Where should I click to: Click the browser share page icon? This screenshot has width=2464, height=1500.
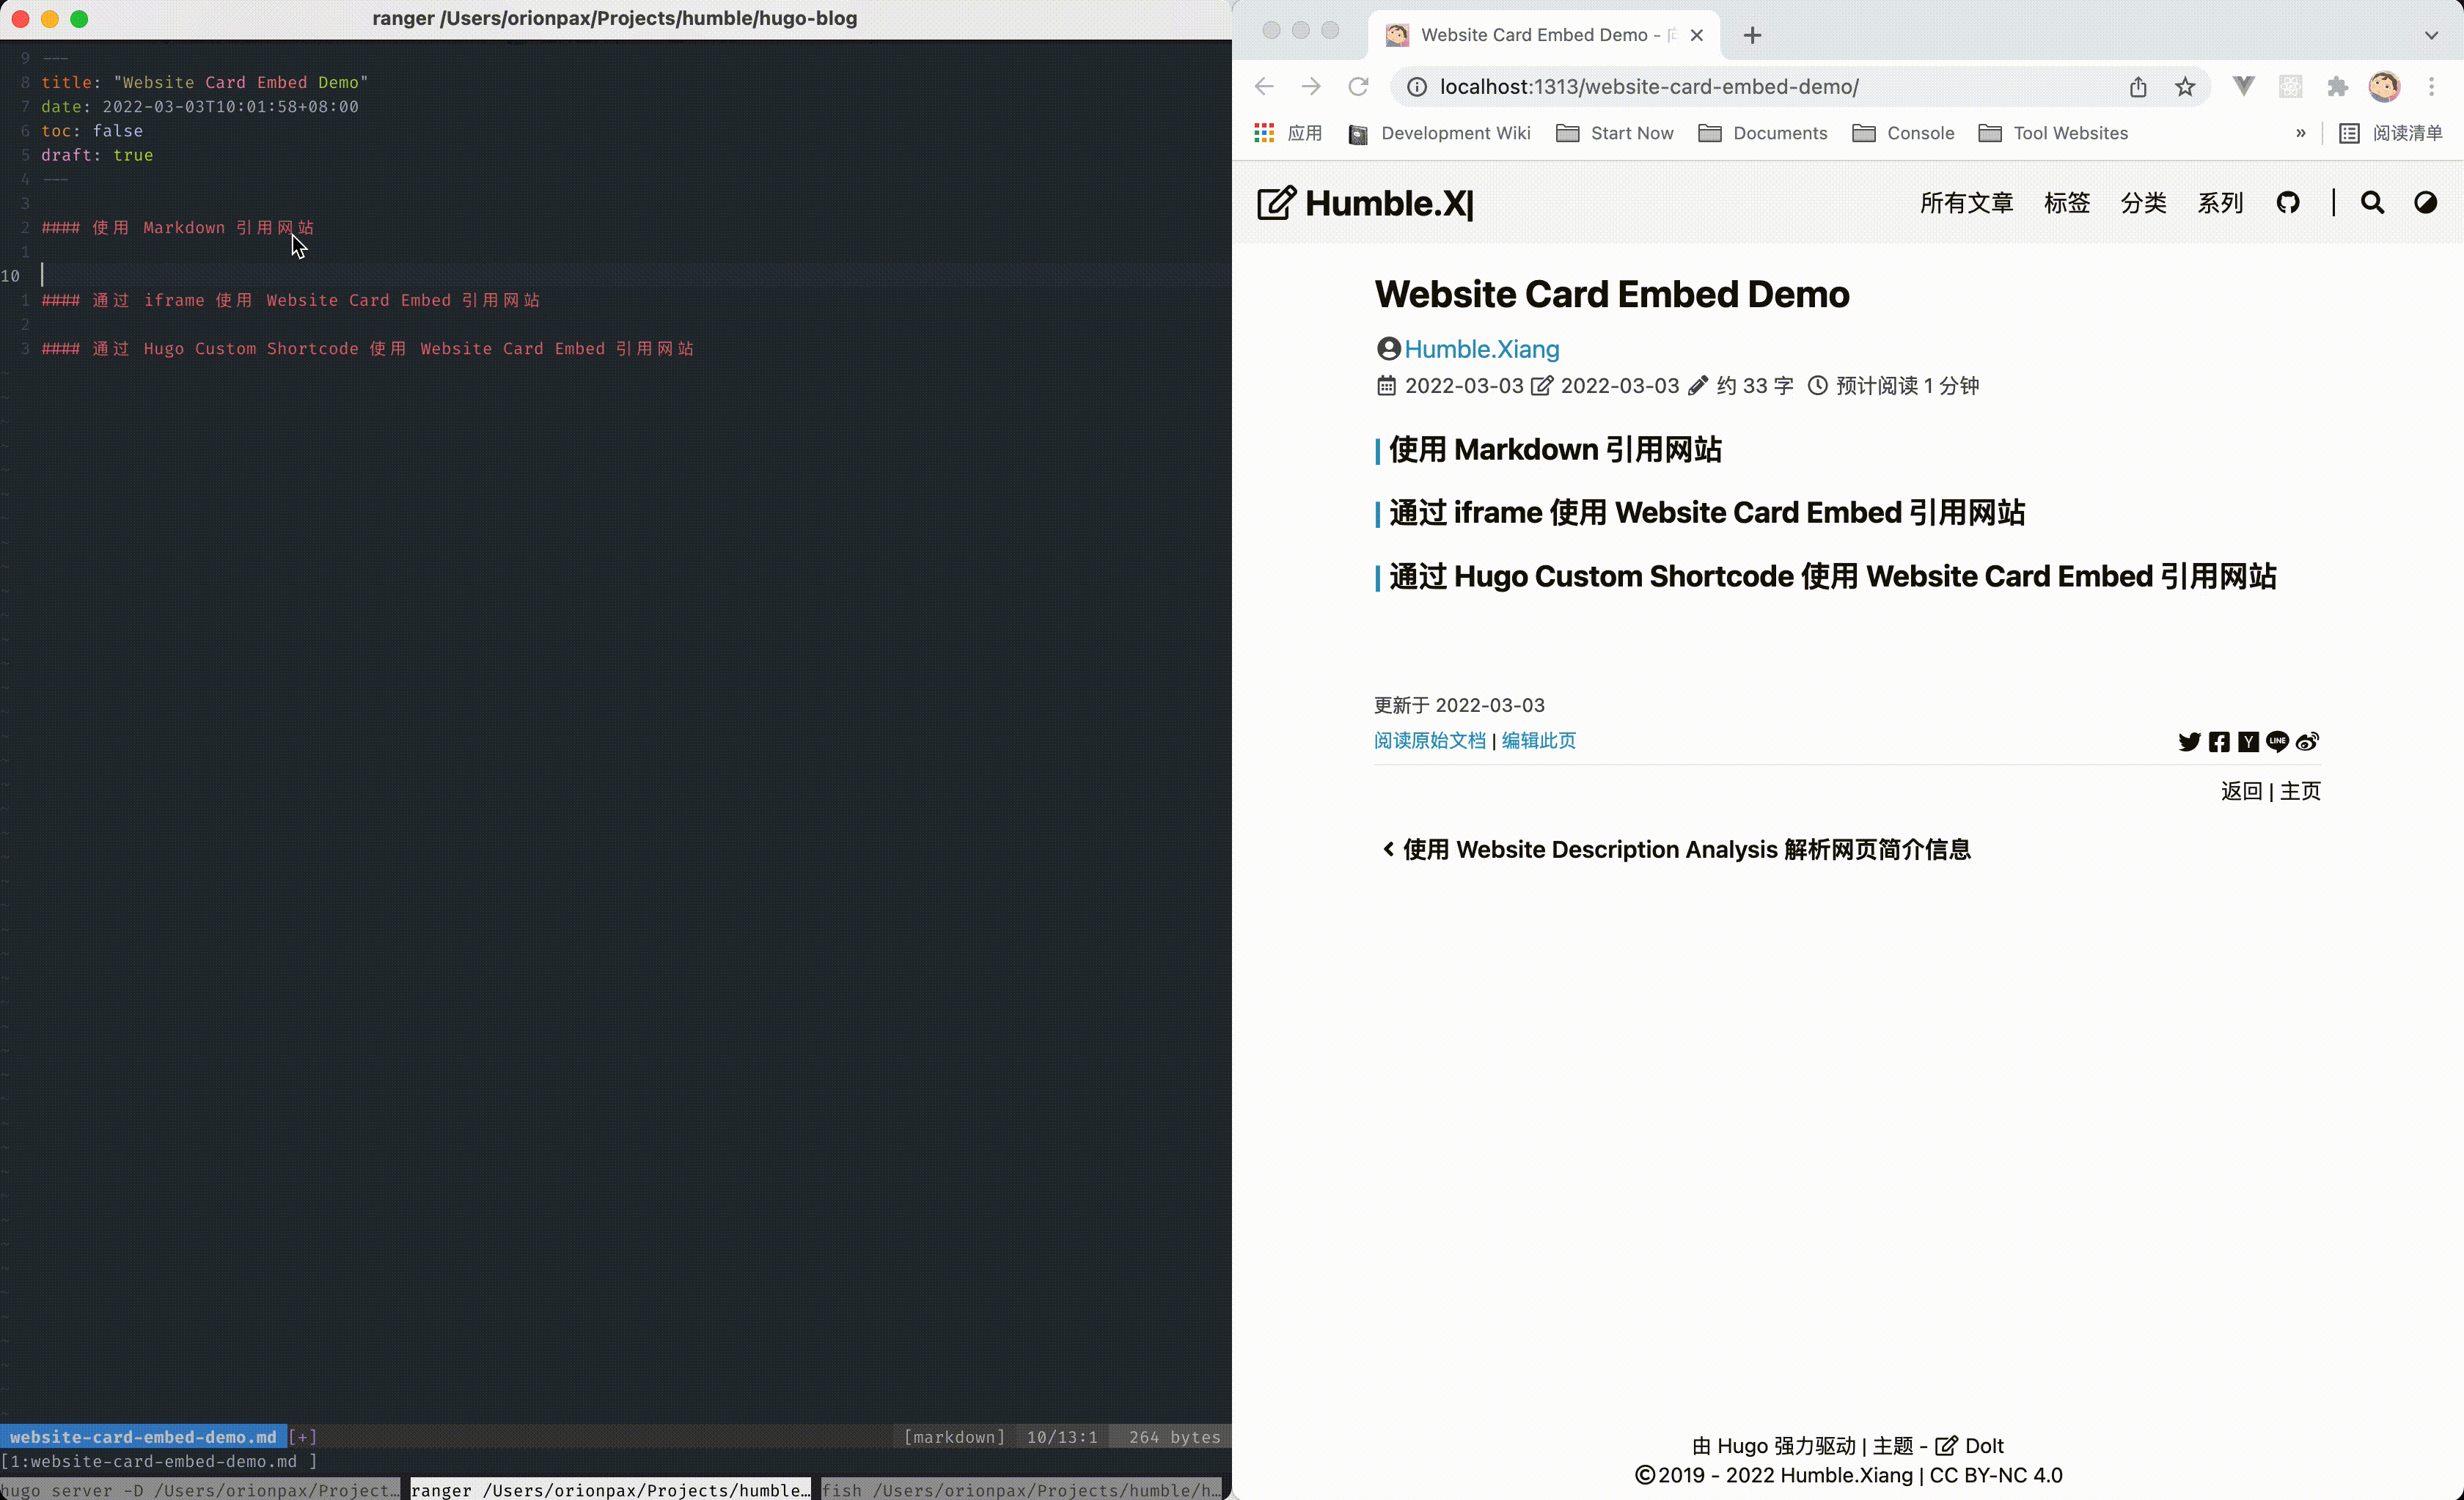point(2138,87)
